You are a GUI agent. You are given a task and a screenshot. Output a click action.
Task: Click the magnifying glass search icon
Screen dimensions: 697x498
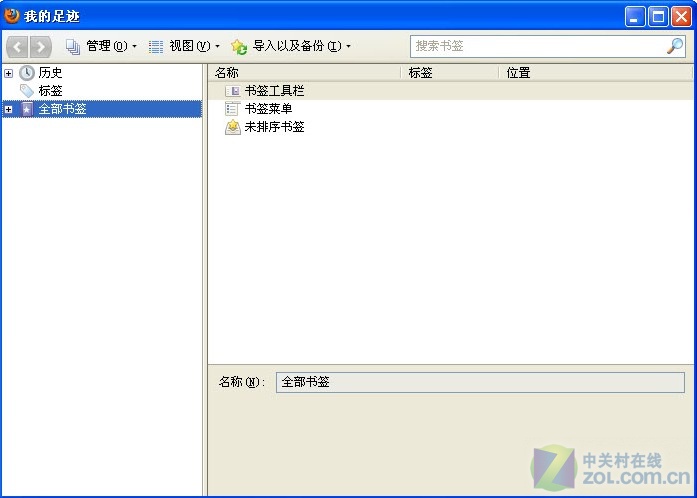point(675,46)
